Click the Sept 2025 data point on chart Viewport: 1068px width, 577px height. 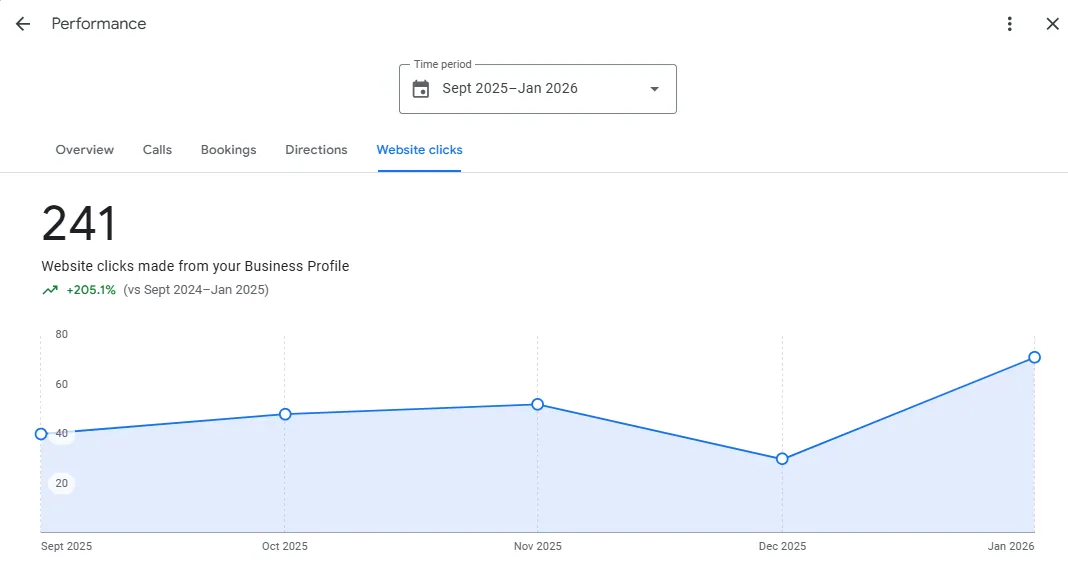(41, 434)
